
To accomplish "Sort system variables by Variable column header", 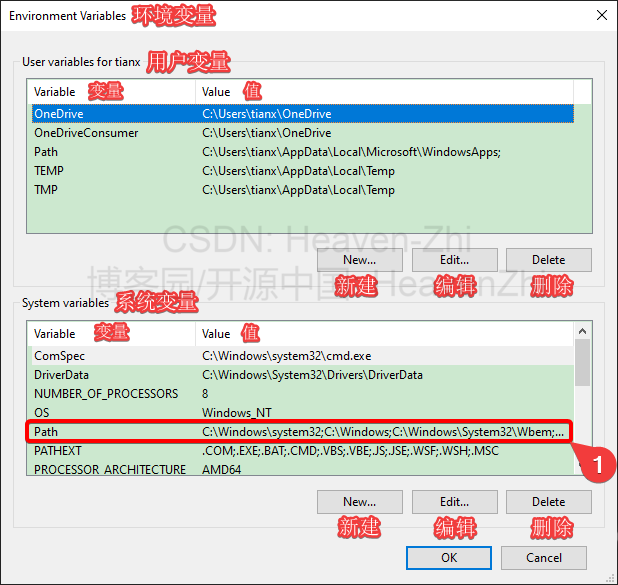I will 112,334.
